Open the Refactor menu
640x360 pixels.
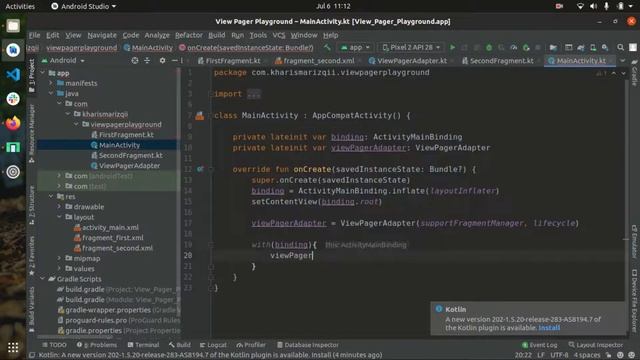[189, 35]
